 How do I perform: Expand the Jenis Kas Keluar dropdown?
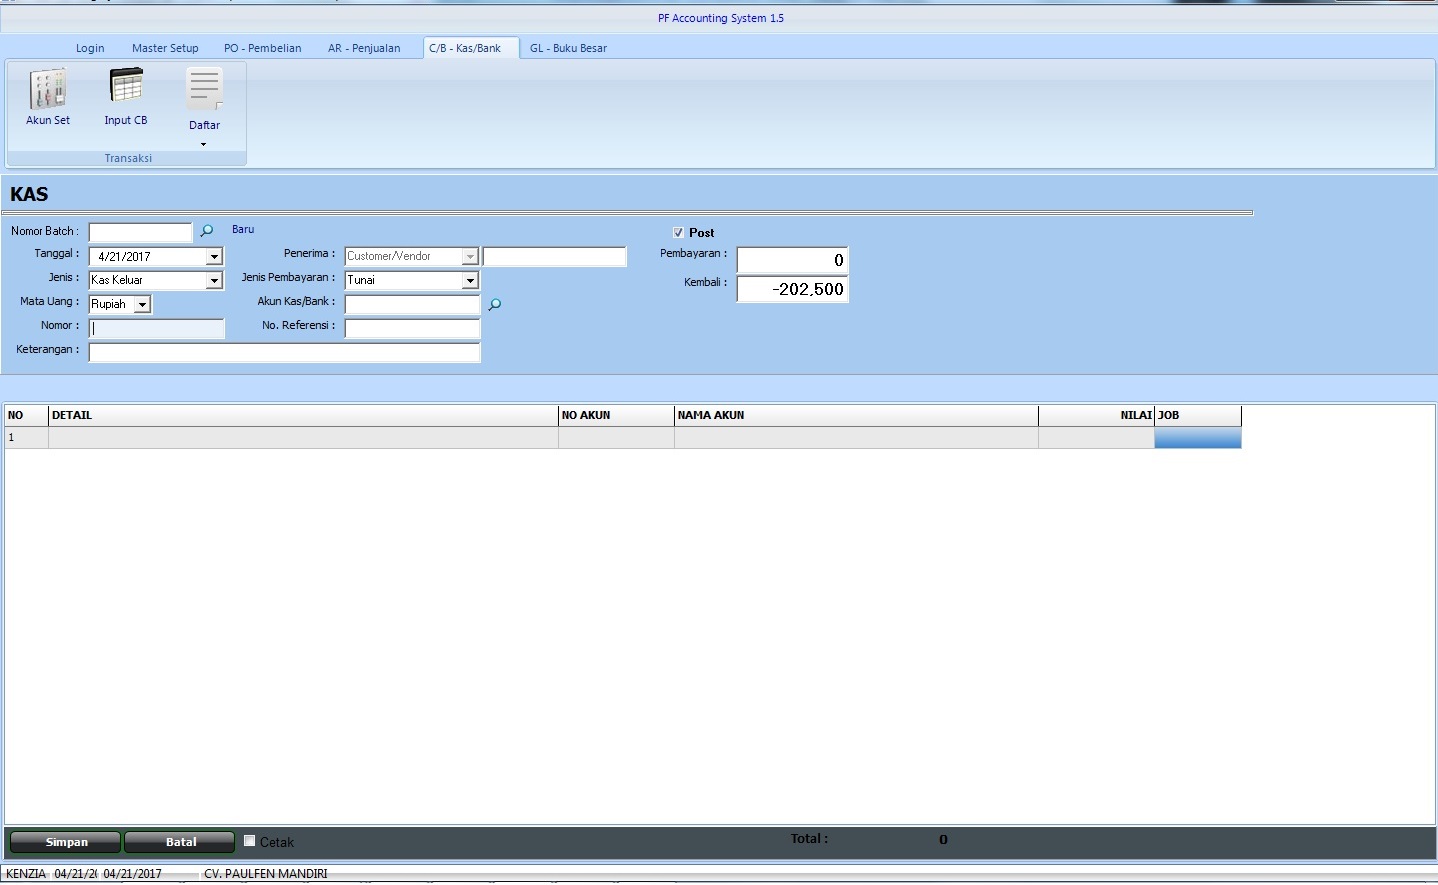pyautogui.click(x=213, y=281)
